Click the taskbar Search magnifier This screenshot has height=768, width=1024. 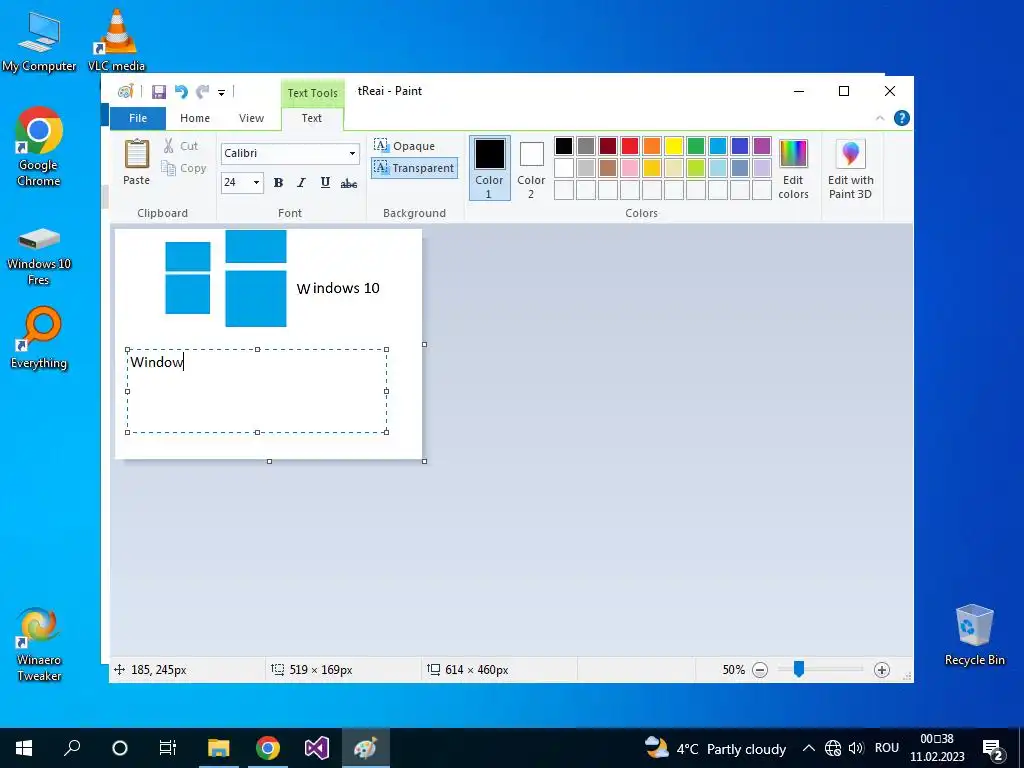pos(72,748)
